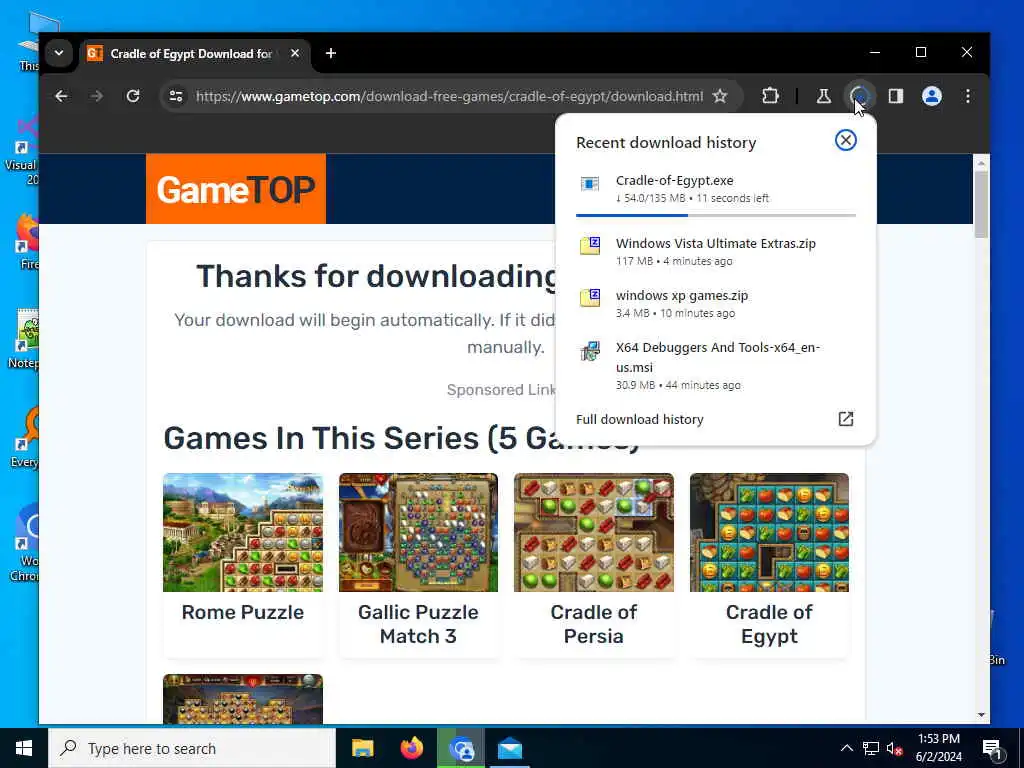The width and height of the screenshot is (1024, 768).
Task: Open the fifth game thumbnail in second row
Action: pyautogui.click(x=243, y=699)
